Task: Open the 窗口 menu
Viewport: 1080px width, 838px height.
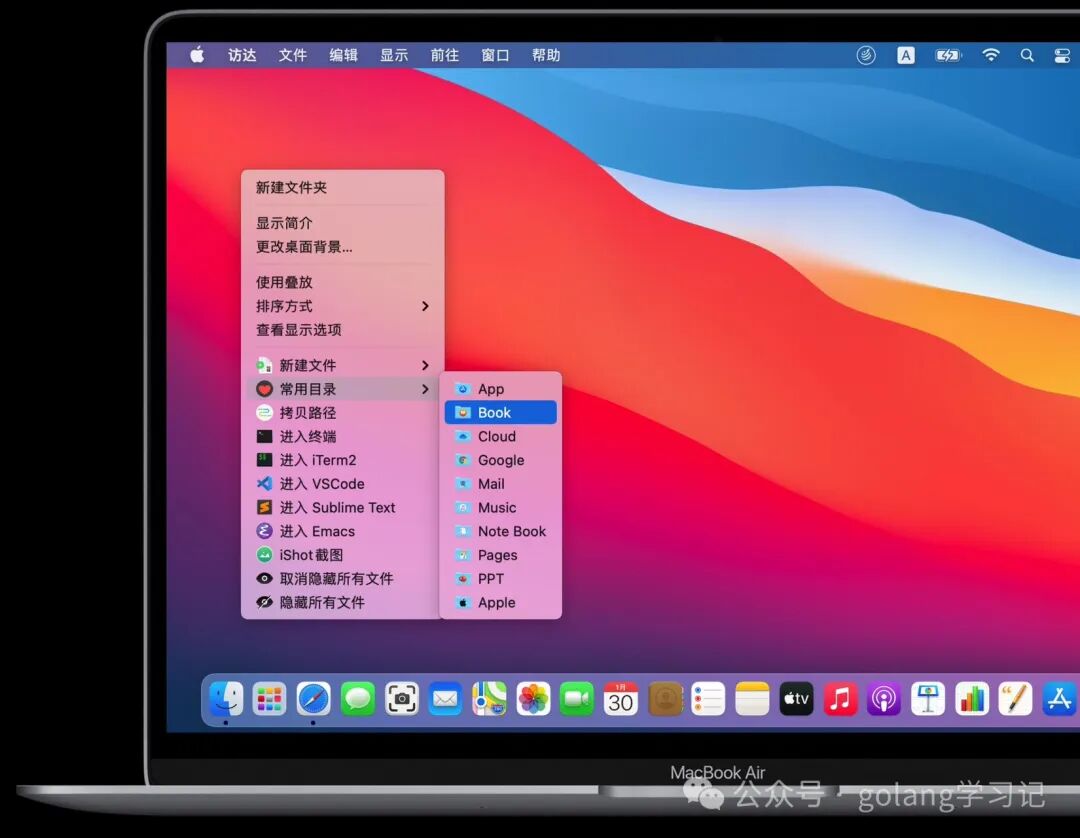Action: pos(495,55)
